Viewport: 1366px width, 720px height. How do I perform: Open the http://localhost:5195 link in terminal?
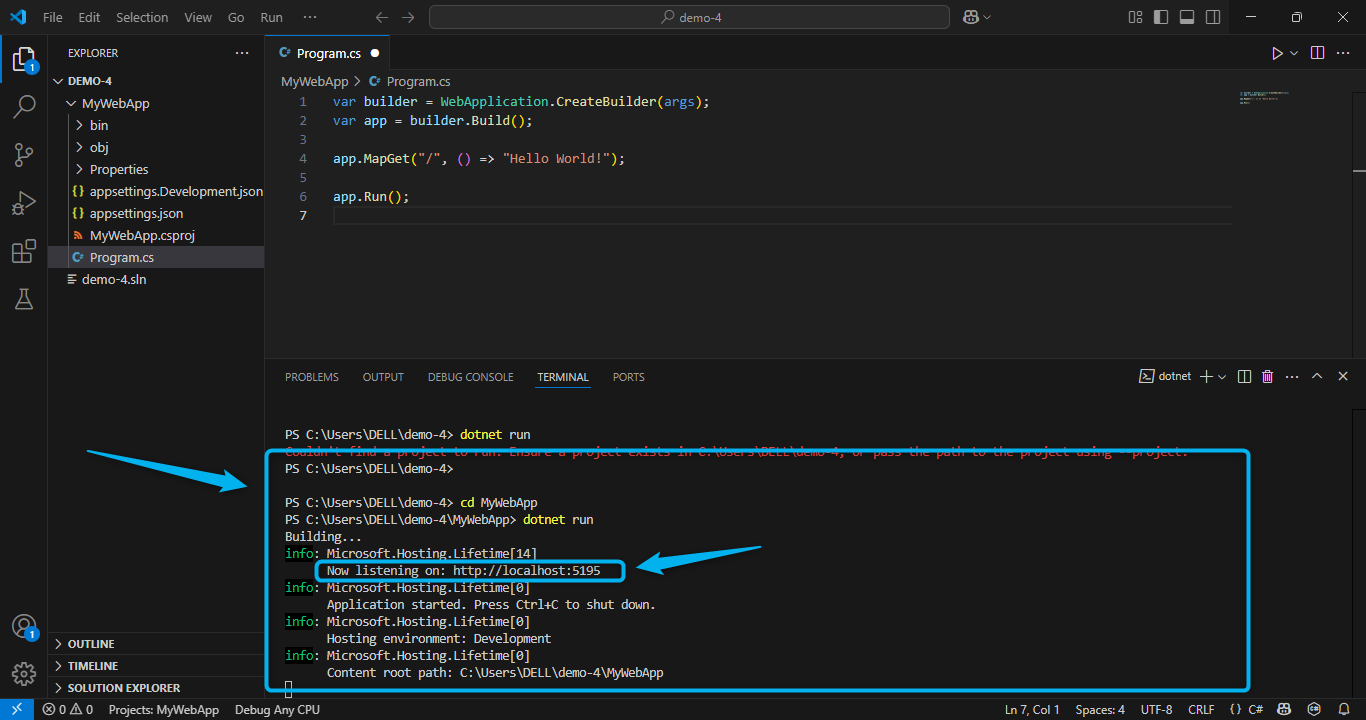click(x=526, y=570)
